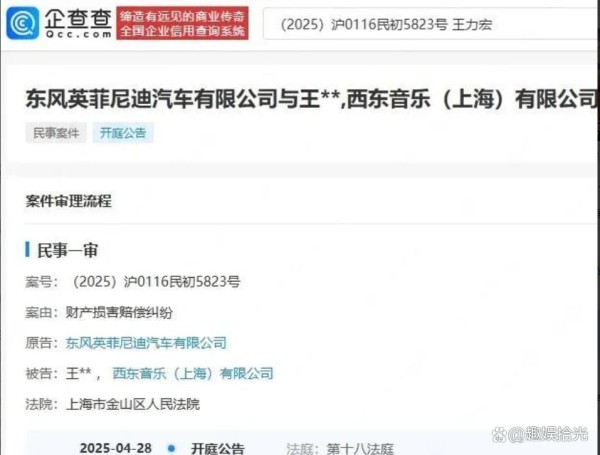Click the 2025-04-28 date entry
Image resolution: width=600 pixels, height=455 pixels.
(116, 448)
